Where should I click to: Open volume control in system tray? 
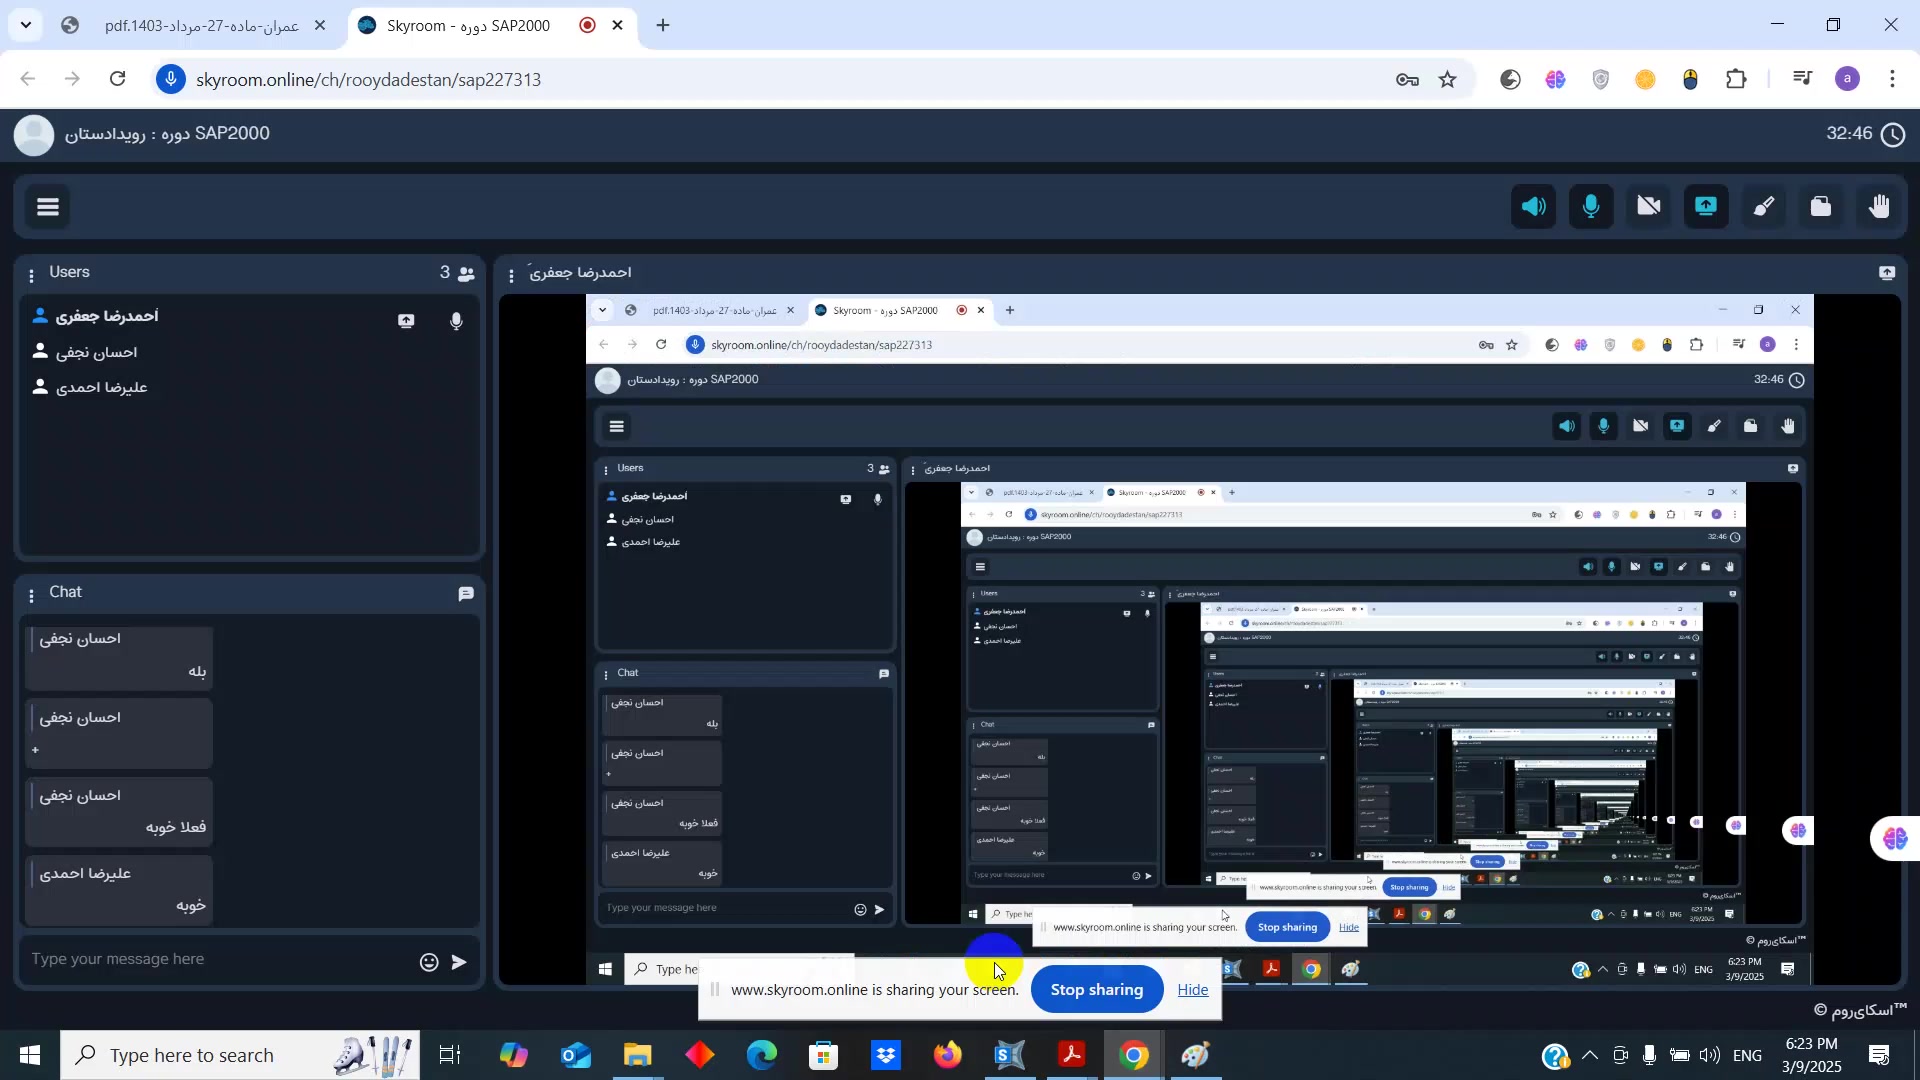(x=1710, y=1056)
